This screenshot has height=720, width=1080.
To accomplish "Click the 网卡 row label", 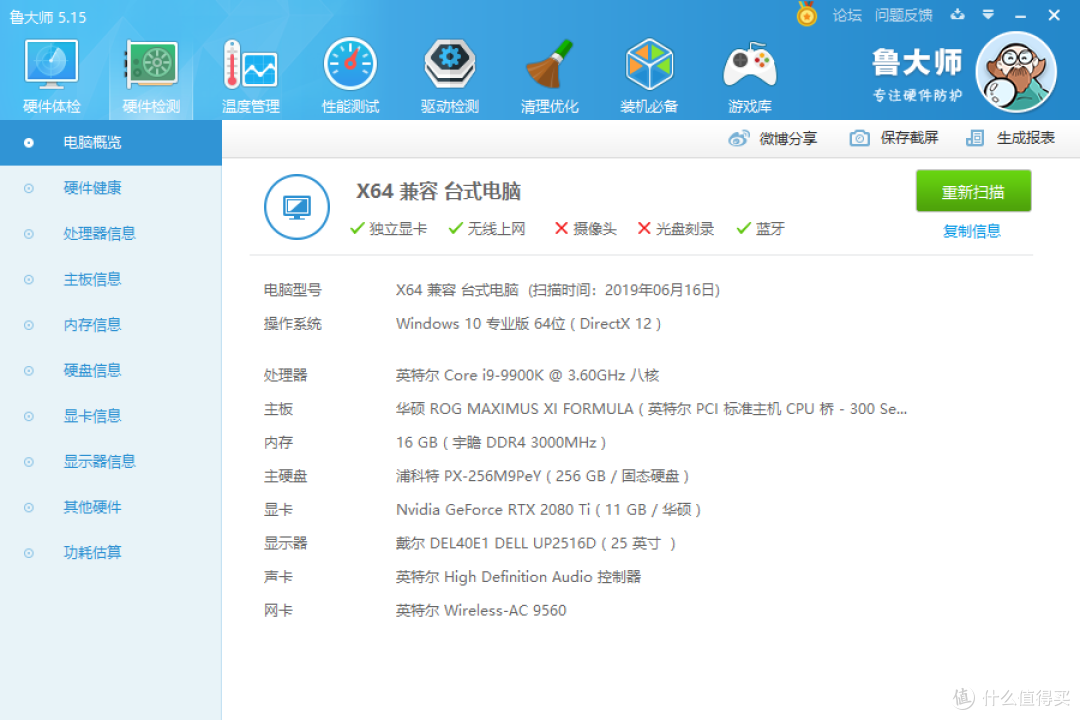I will coord(278,610).
